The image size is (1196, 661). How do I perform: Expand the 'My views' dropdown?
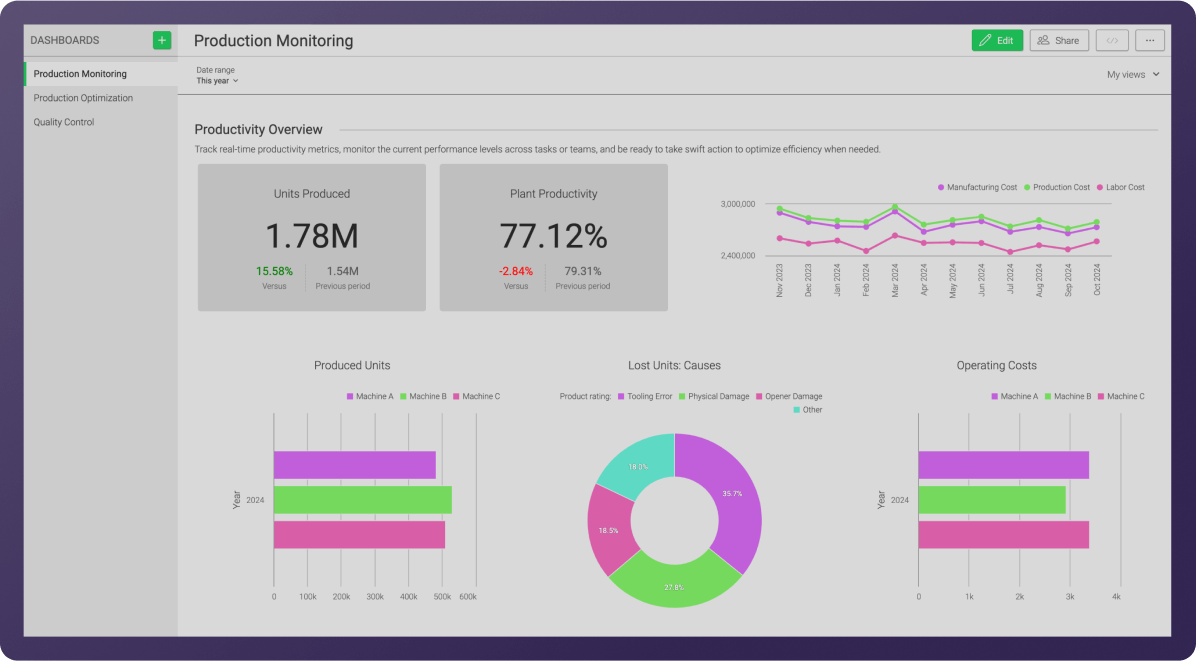tap(1131, 74)
